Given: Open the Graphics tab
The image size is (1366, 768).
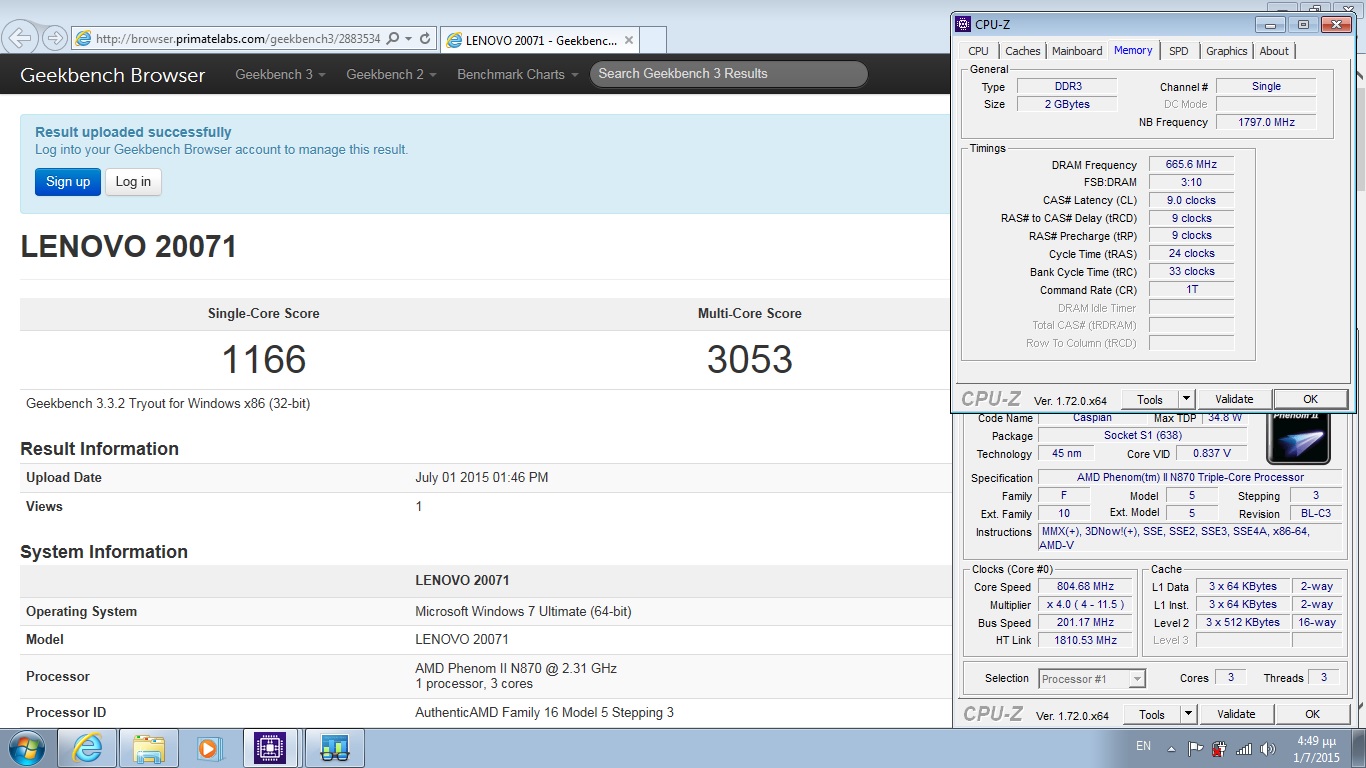Looking at the screenshot, I should point(1226,51).
